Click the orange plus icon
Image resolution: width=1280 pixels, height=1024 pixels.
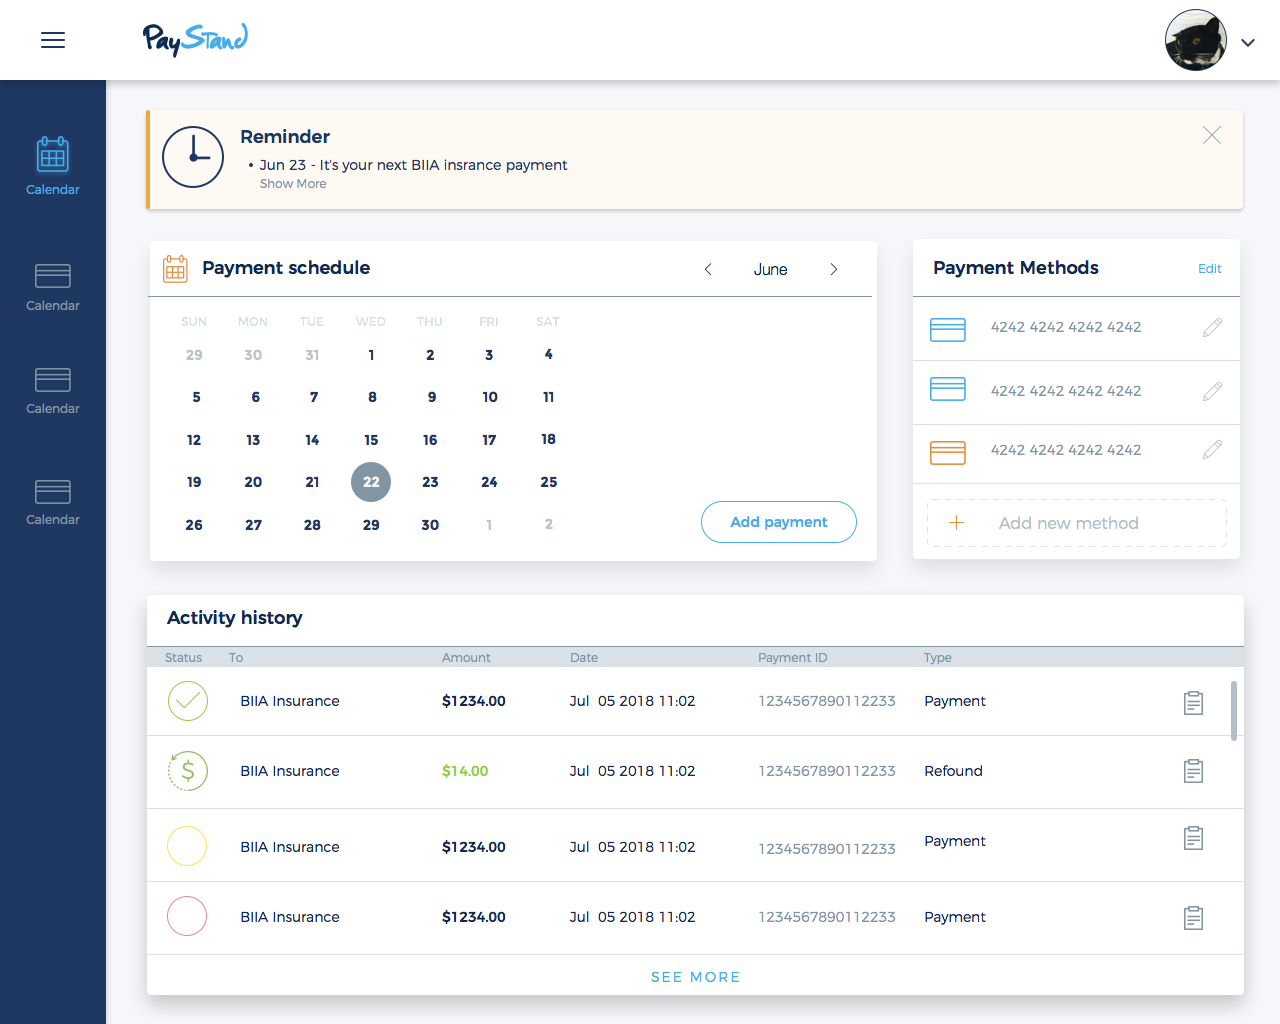click(956, 522)
